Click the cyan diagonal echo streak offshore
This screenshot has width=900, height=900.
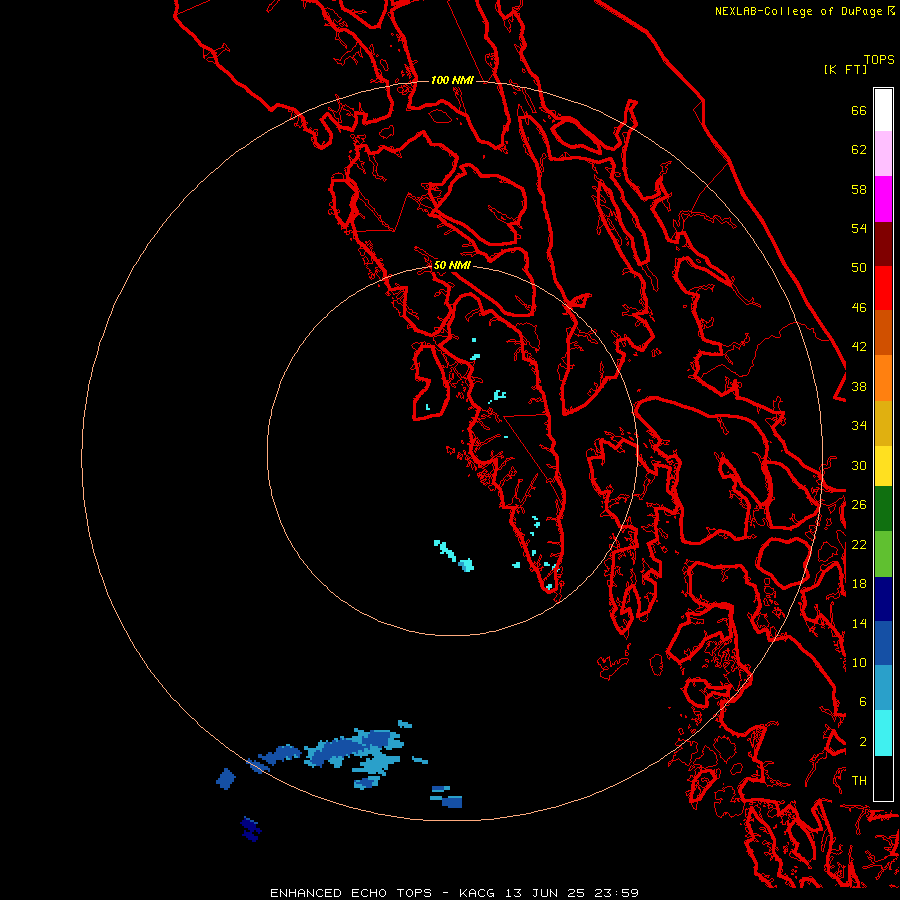click(x=453, y=556)
